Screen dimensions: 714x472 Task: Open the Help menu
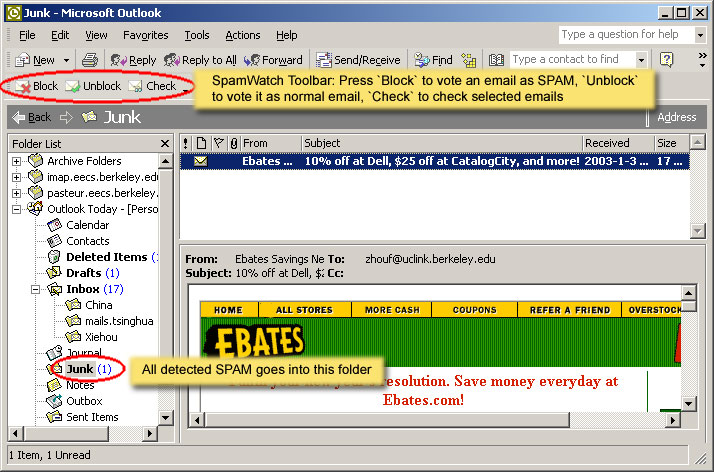[x=286, y=35]
